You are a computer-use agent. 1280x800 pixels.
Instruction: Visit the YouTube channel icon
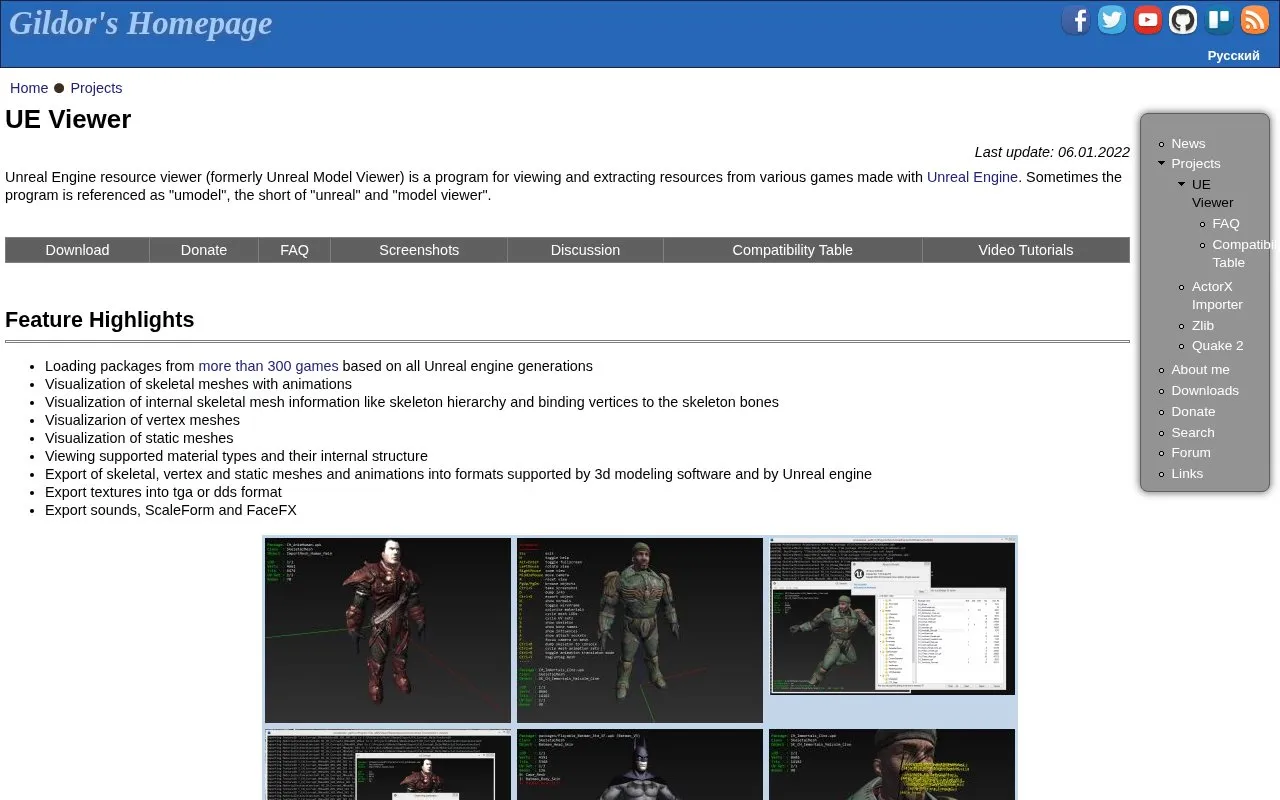[1148, 20]
